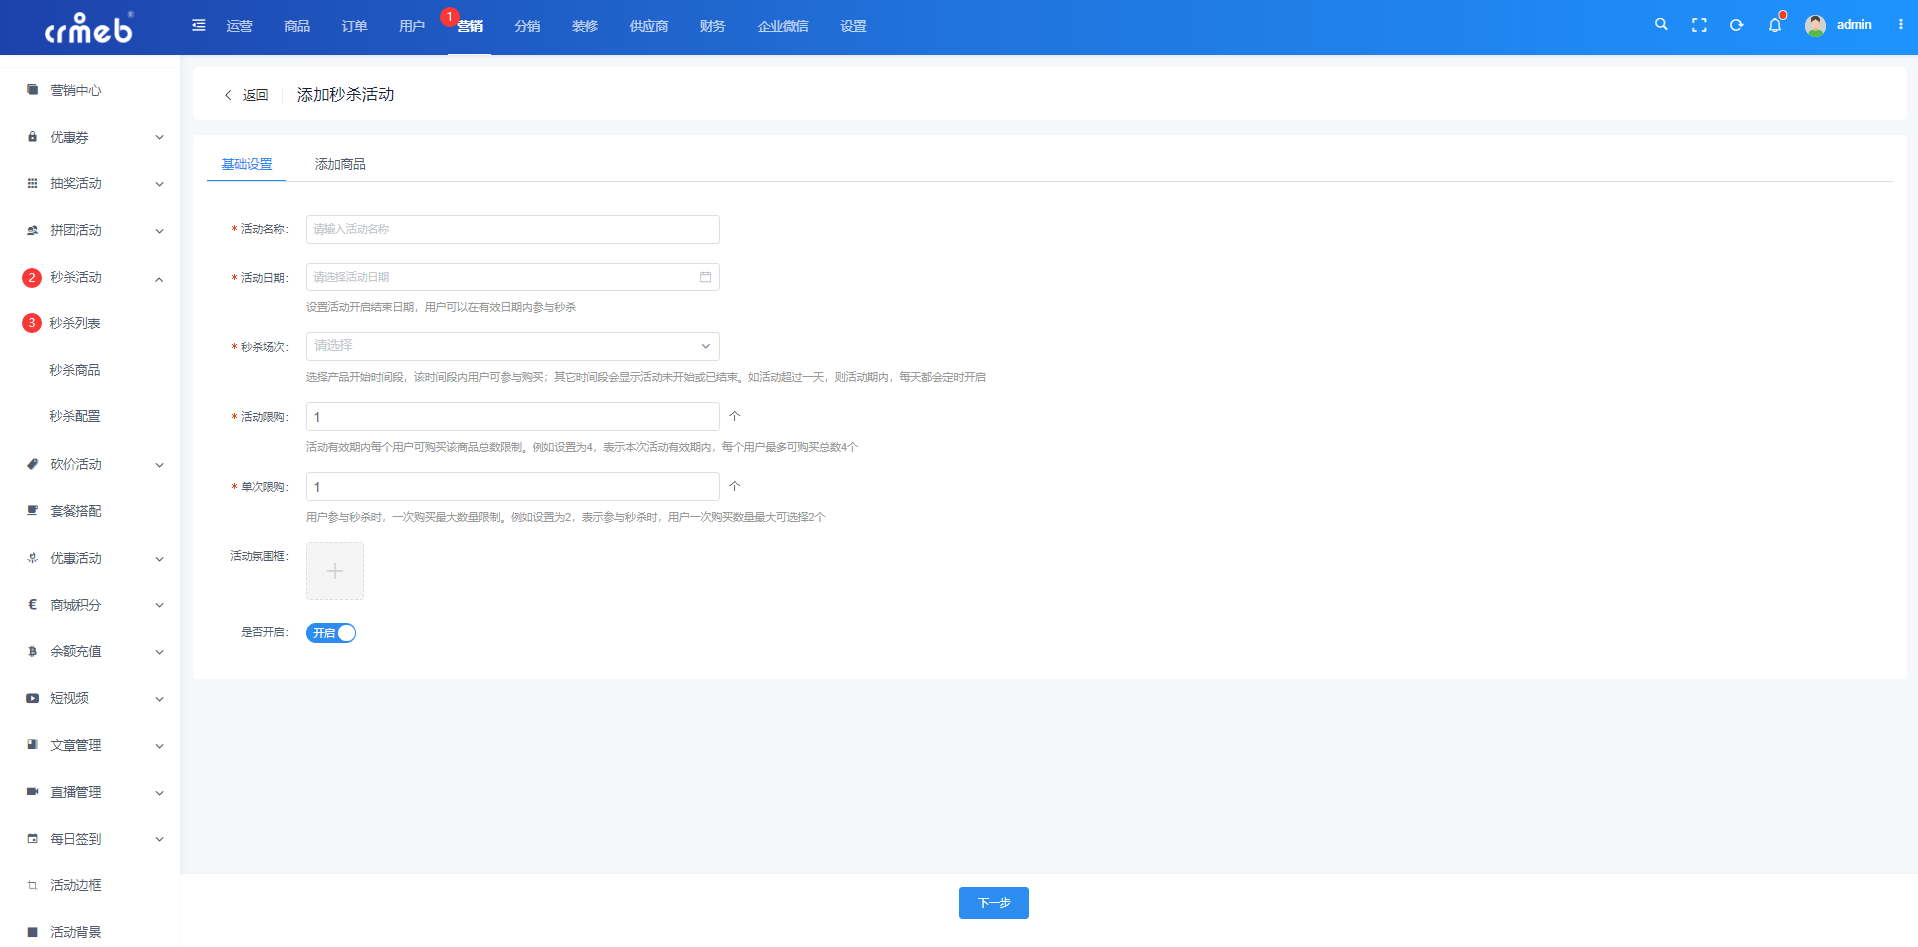Expand the 优惠券 sidebar menu
This screenshot has width=1918, height=947.
[96, 137]
